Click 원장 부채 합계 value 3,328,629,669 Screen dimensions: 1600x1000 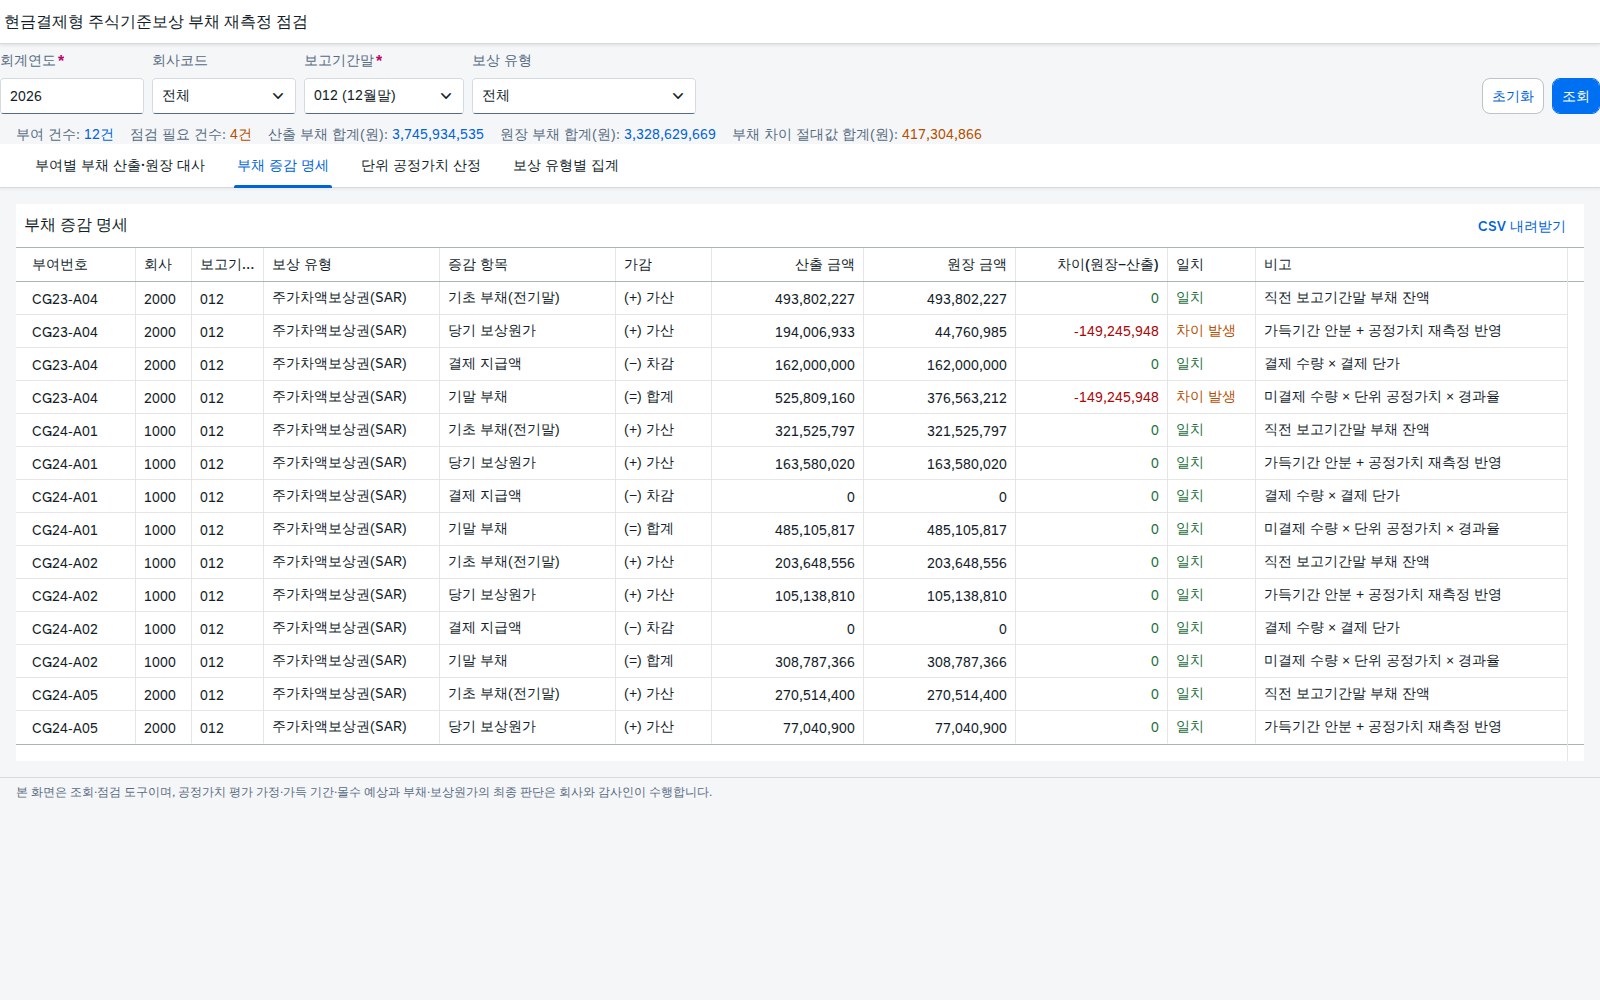click(x=670, y=134)
